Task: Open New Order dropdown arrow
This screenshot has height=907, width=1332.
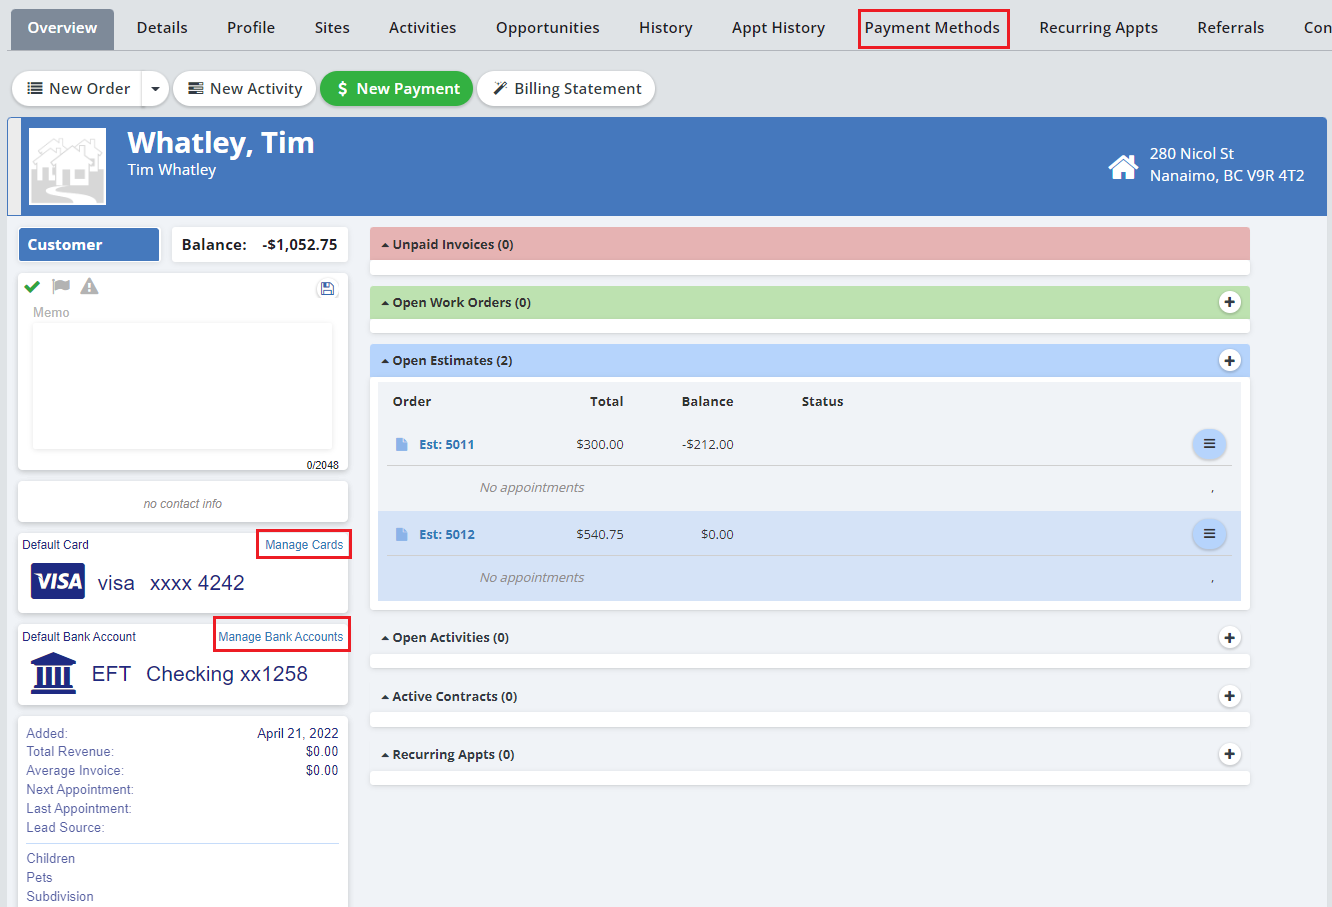Action: 155,89
